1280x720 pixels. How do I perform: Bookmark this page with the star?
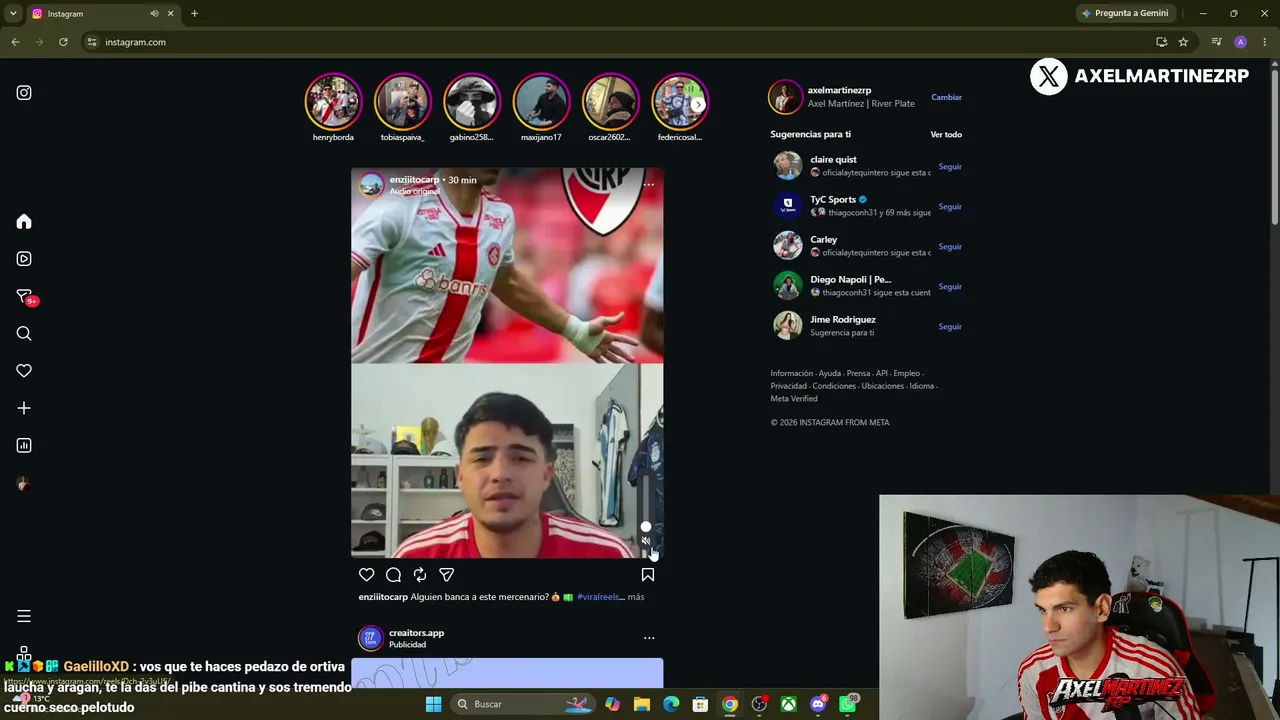click(x=1183, y=42)
